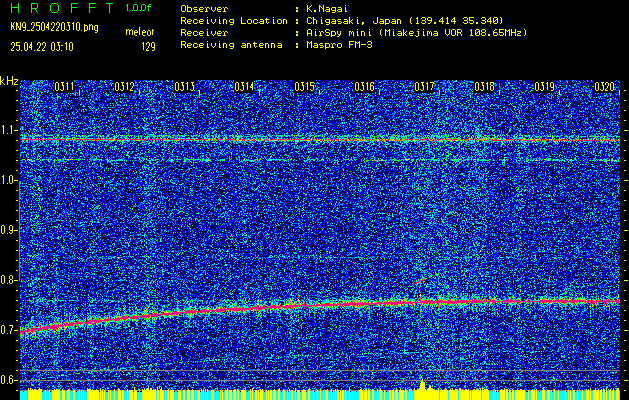This screenshot has width=629, height=400.
Task: Click the 1.1 frequency axis label
Action: (x=8, y=130)
